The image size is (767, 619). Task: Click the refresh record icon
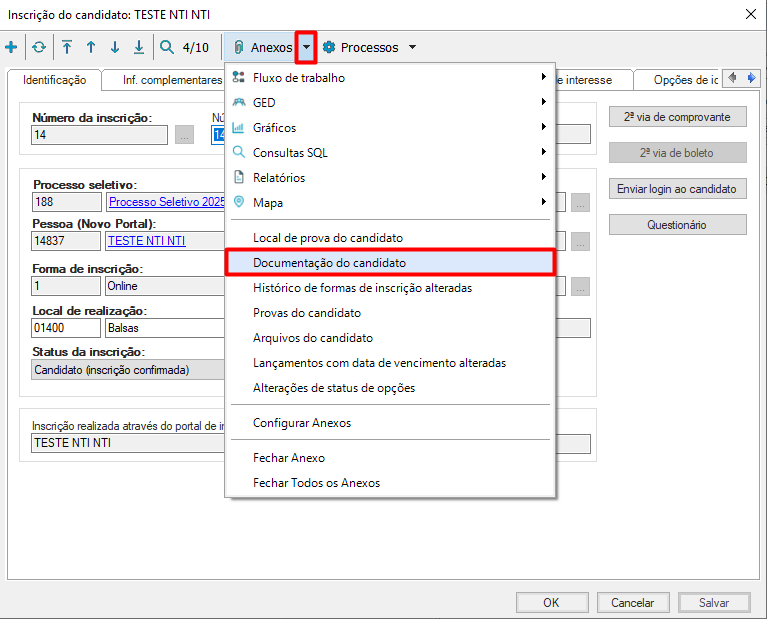click(x=39, y=47)
